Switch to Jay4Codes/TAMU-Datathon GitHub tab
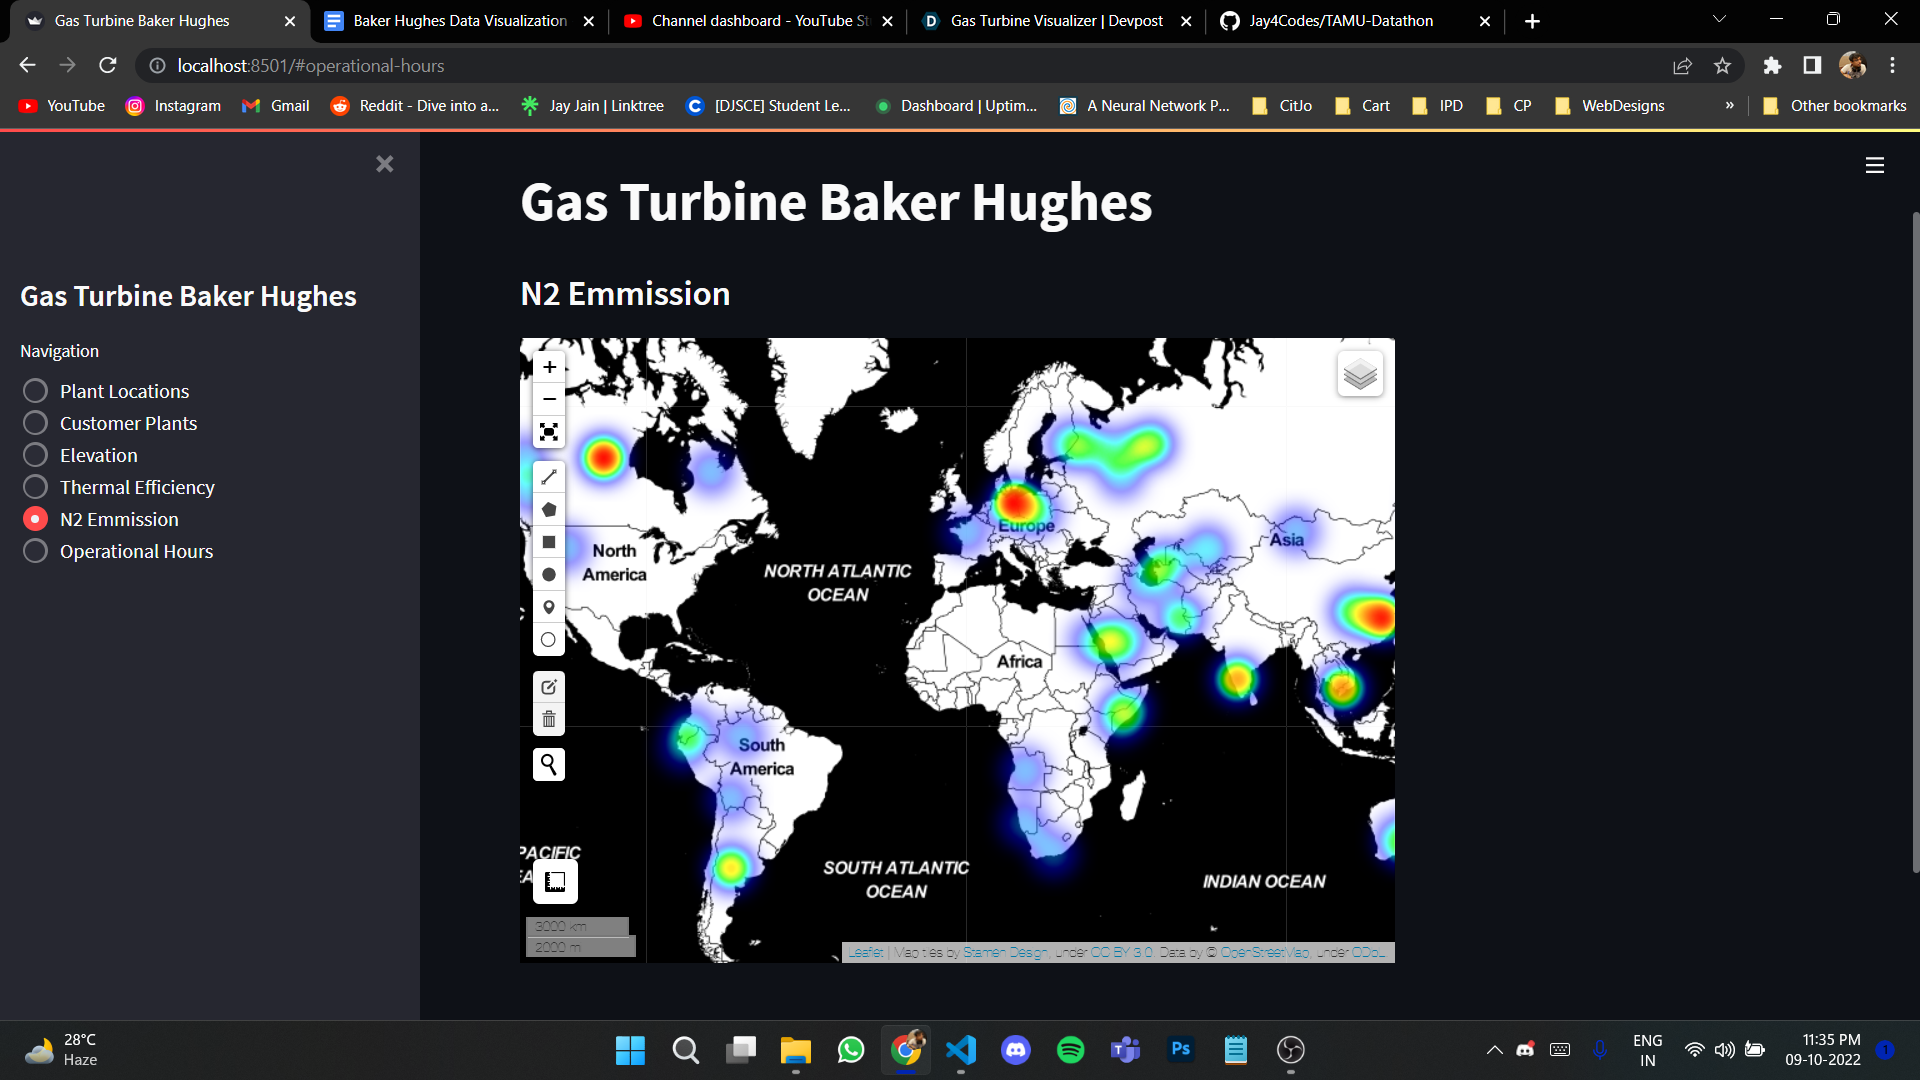Screen dimensions: 1920x1080 1340,21
